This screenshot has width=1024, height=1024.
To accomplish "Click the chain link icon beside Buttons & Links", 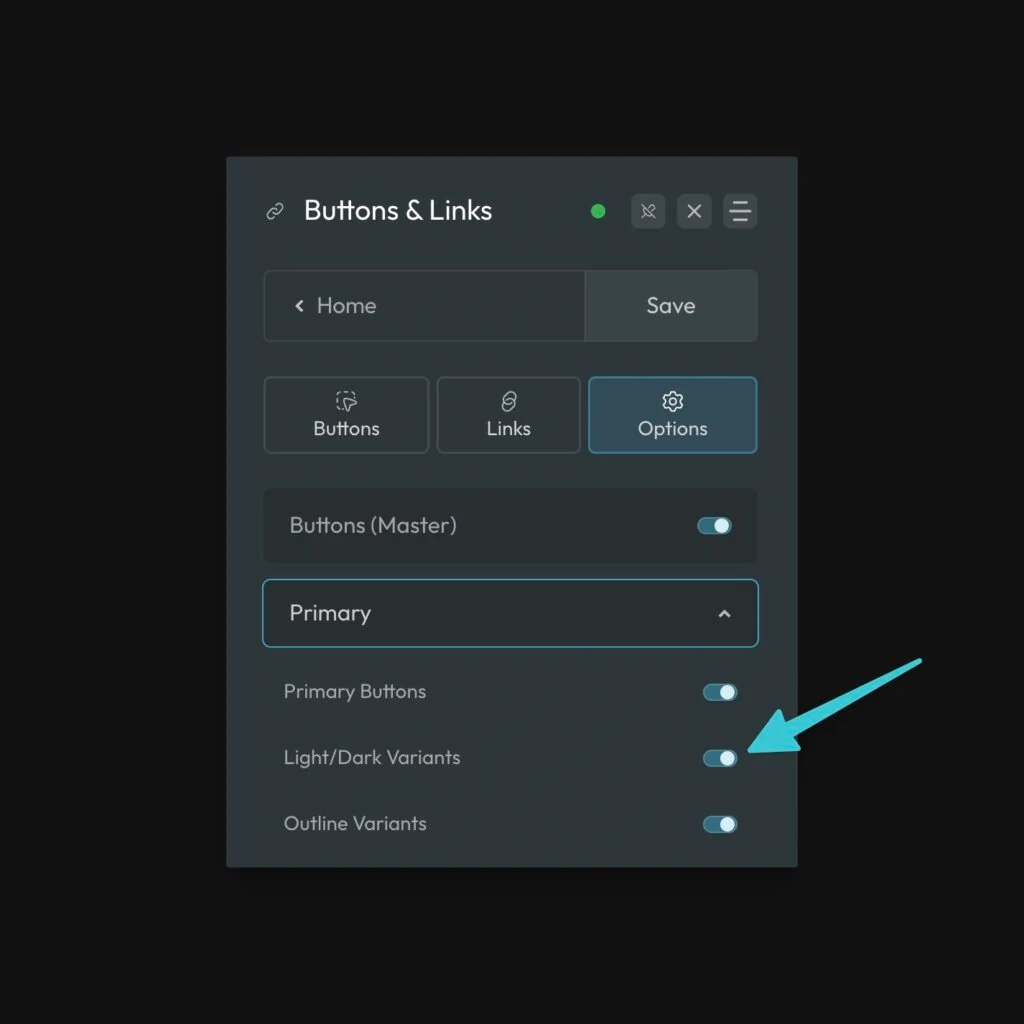I will click(274, 211).
